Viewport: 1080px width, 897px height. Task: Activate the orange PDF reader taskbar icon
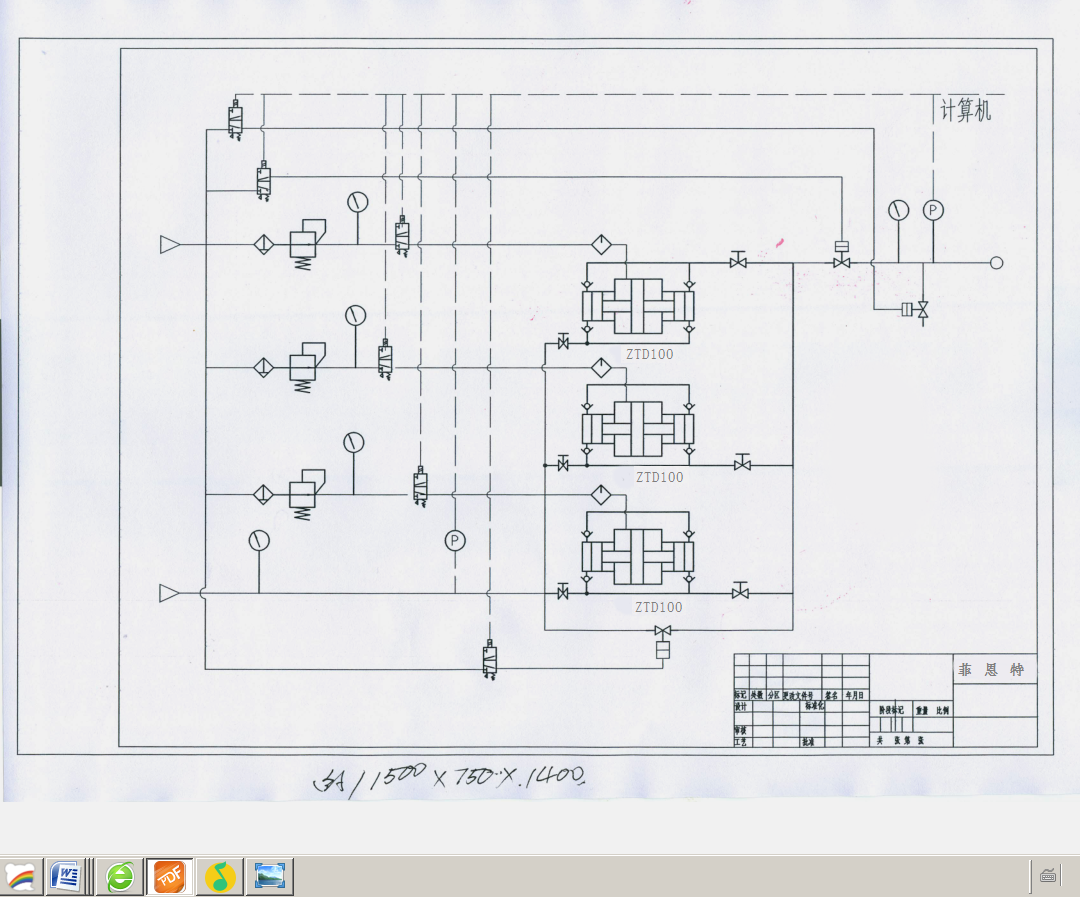[x=168, y=877]
